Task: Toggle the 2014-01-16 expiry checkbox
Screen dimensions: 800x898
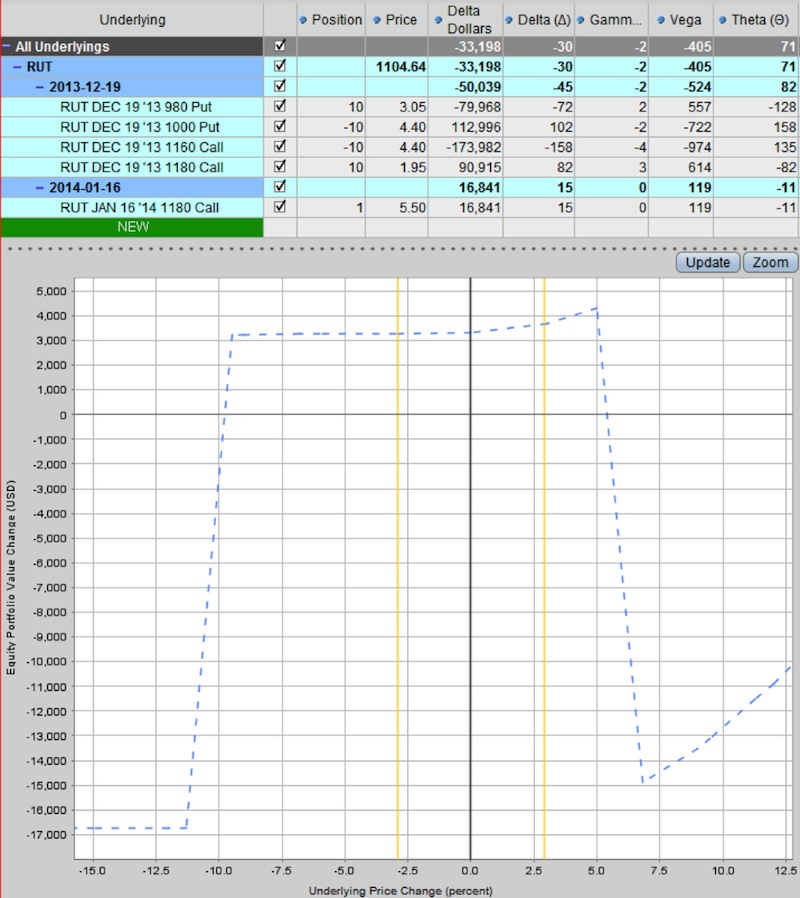Action: point(280,186)
